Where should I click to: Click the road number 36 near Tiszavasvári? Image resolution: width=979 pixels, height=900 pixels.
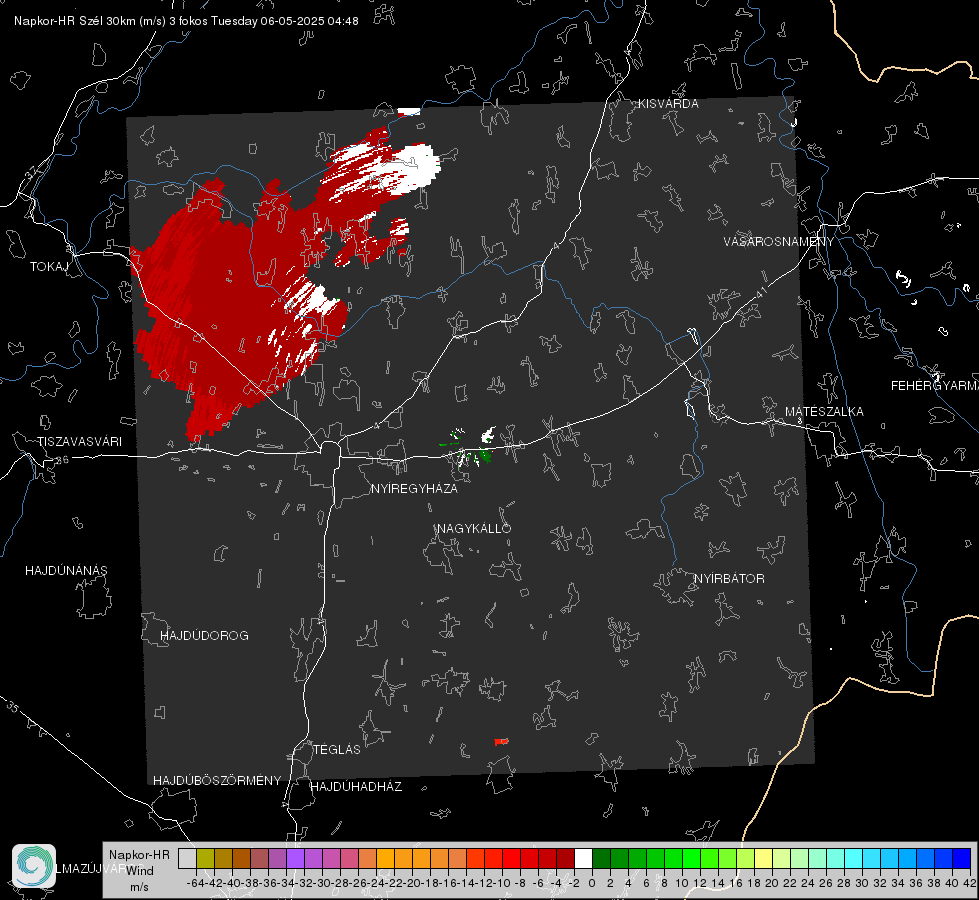tap(62, 460)
